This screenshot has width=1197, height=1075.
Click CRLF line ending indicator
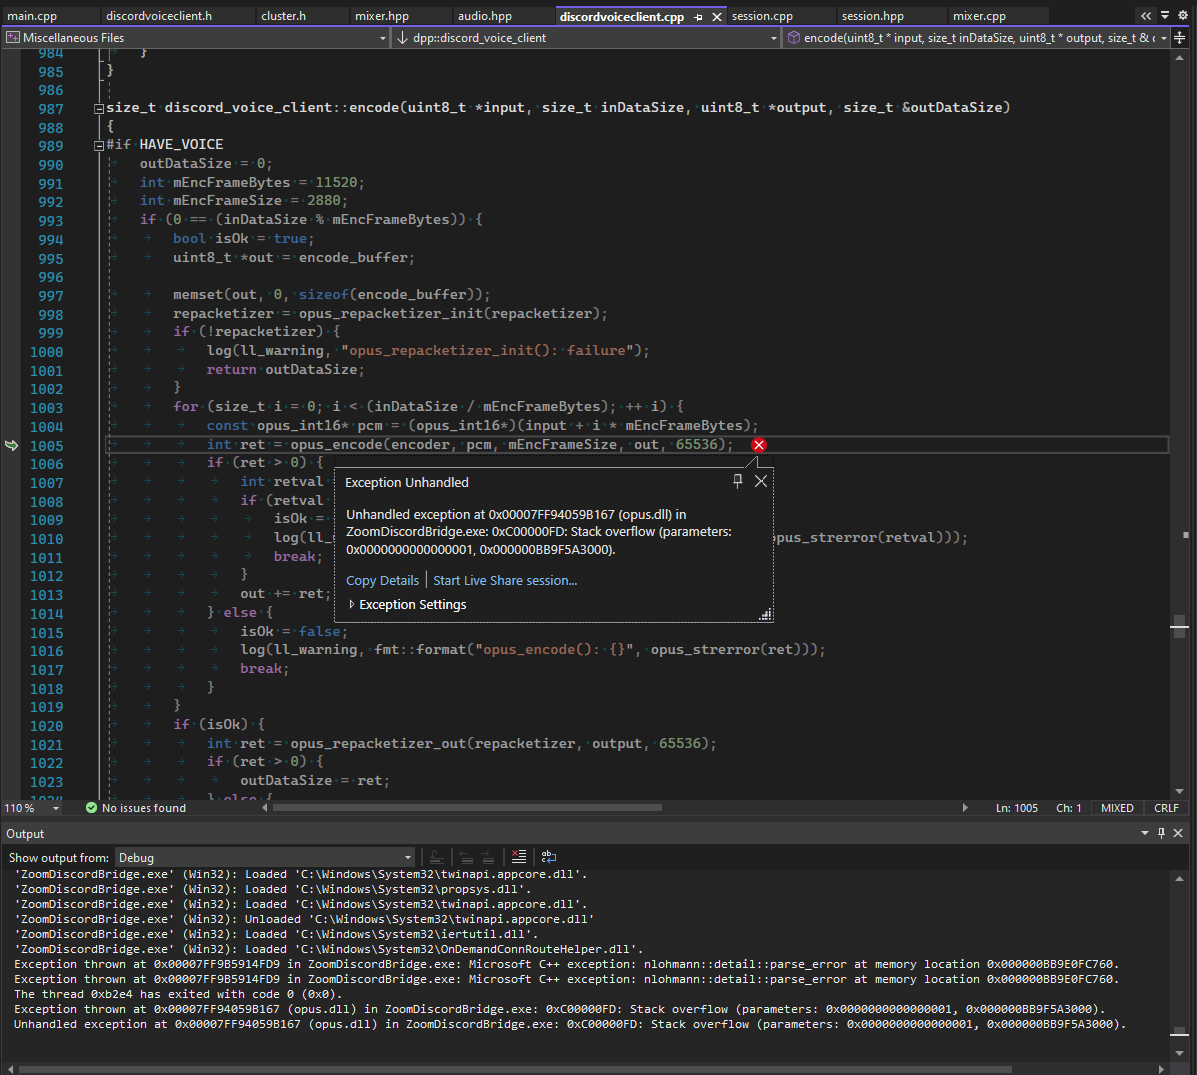[1166, 808]
